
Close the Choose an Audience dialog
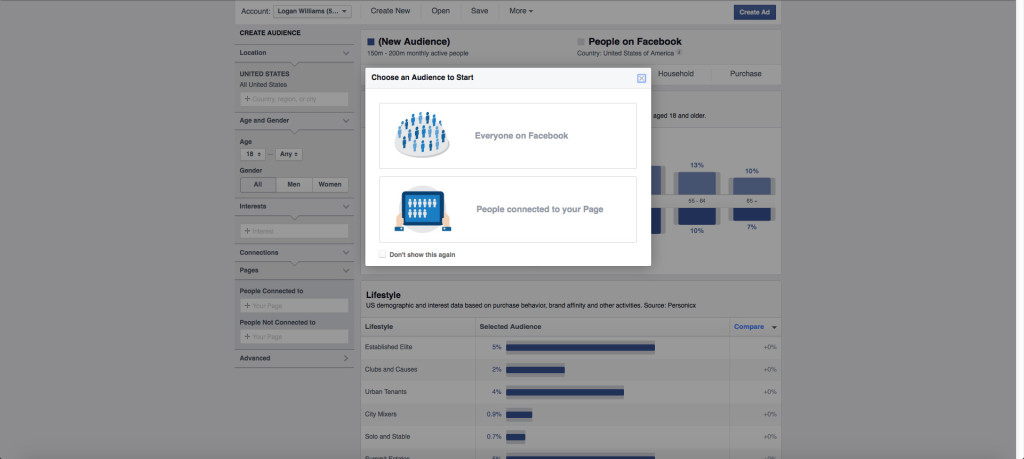[641, 78]
